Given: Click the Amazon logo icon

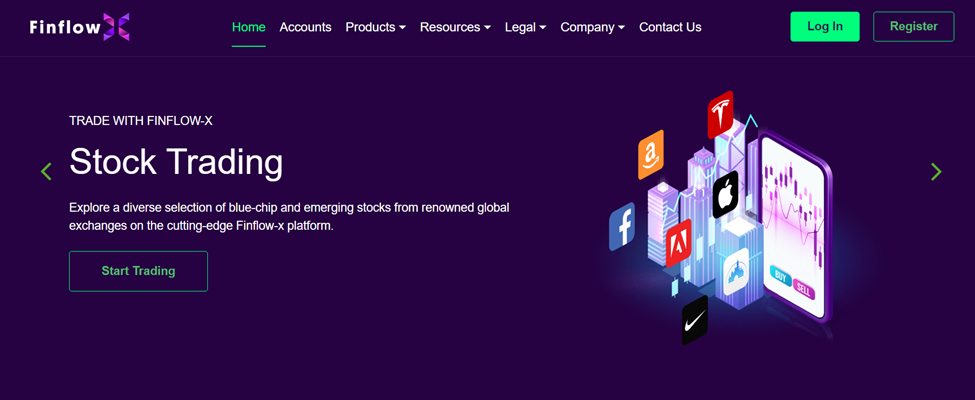Looking at the screenshot, I should 650,154.
